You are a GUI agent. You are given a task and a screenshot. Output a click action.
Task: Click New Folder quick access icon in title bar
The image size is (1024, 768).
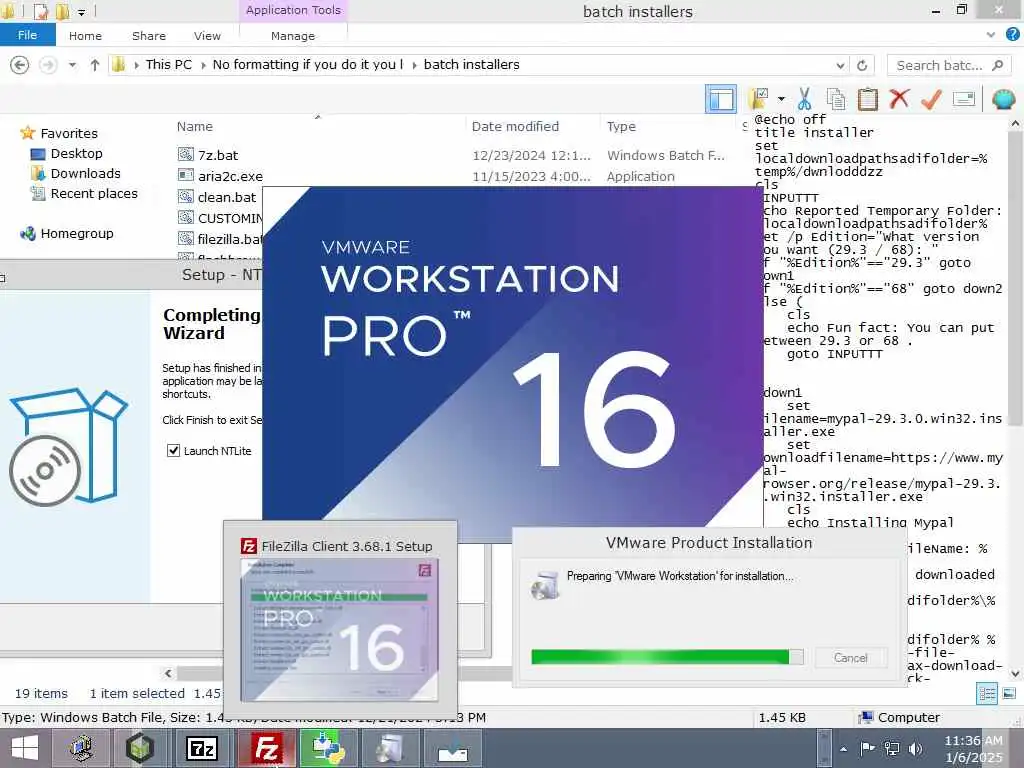62,11
